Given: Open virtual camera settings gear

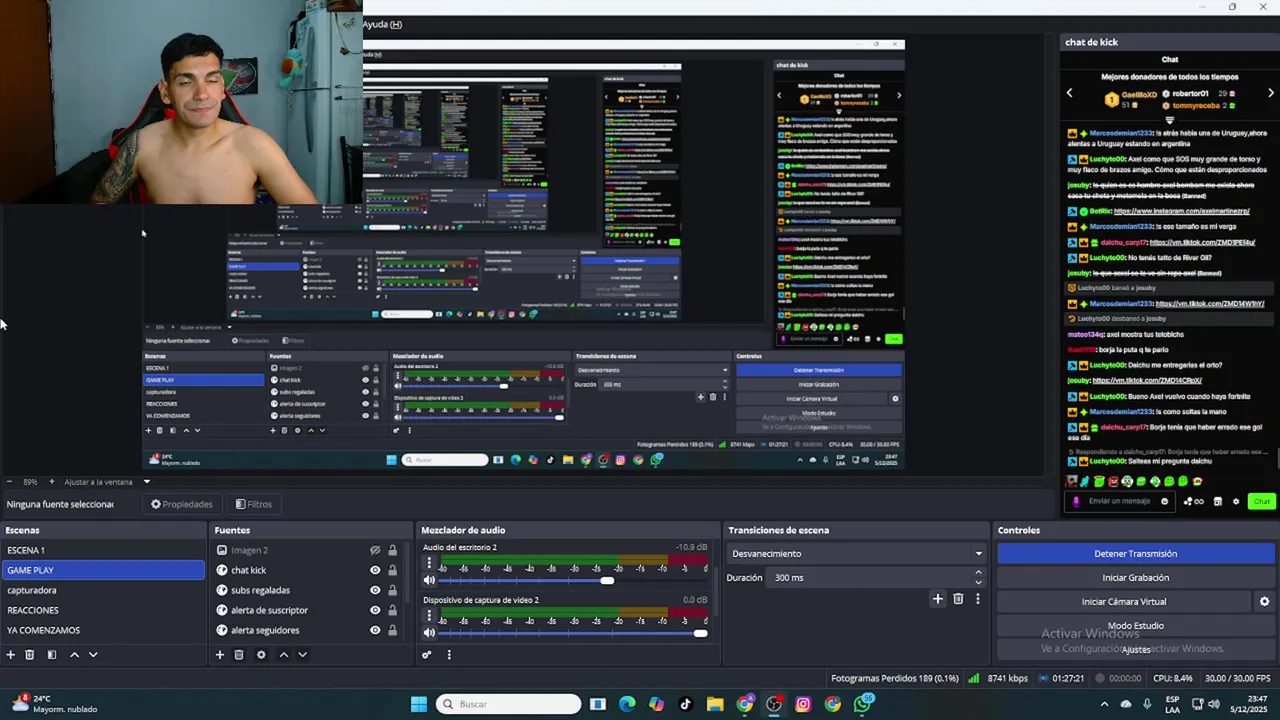Looking at the screenshot, I should coord(1264,602).
